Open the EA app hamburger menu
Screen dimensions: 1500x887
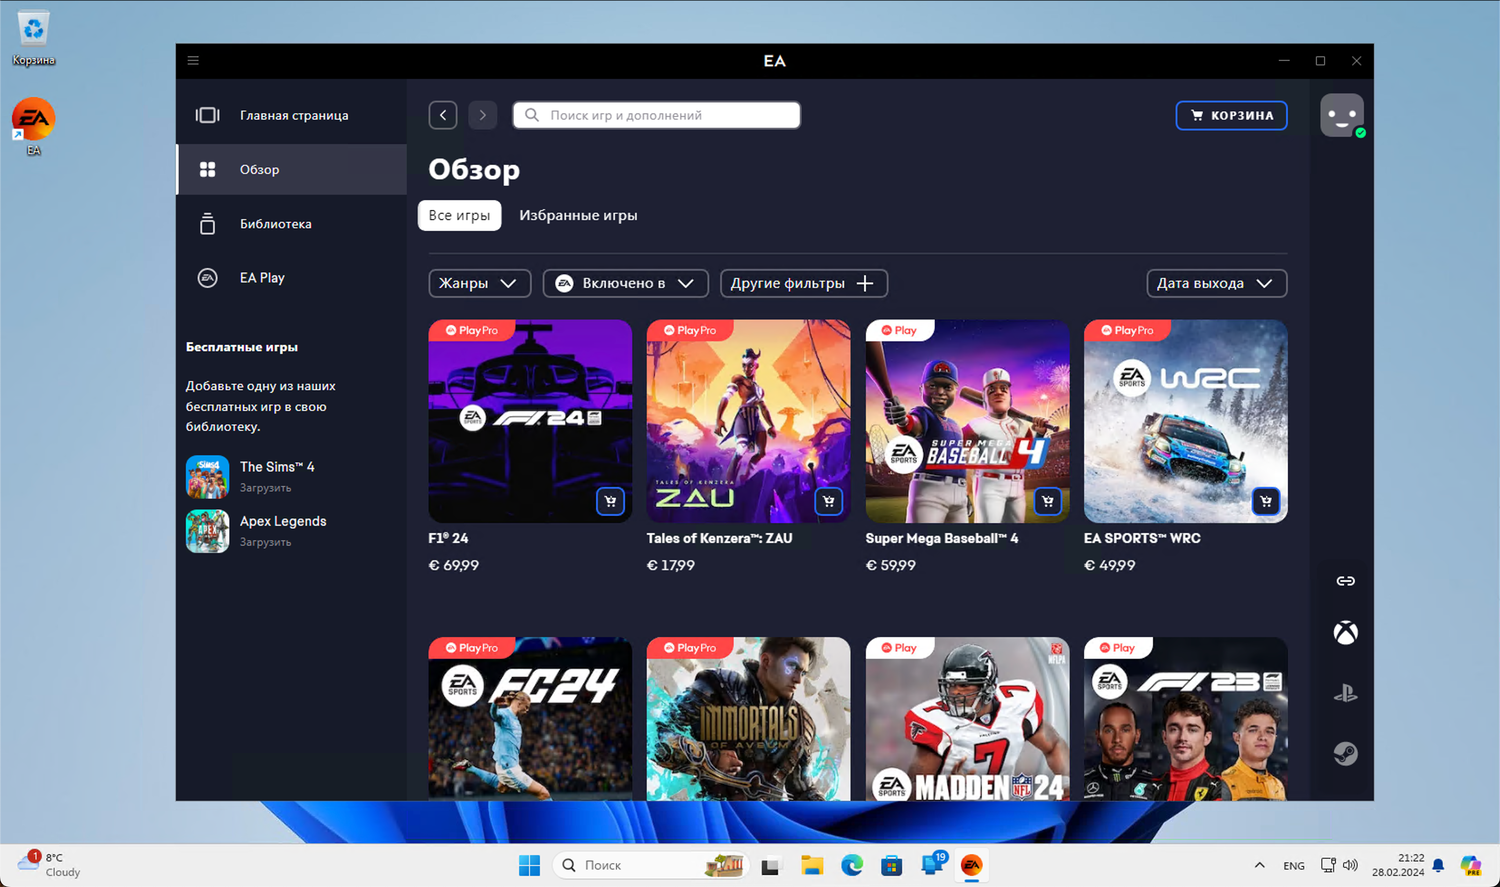[193, 61]
